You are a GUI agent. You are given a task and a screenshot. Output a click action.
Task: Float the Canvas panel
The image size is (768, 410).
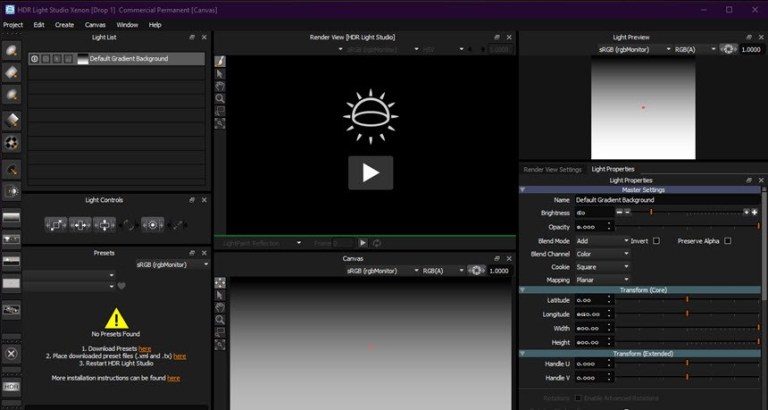point(497,259)
